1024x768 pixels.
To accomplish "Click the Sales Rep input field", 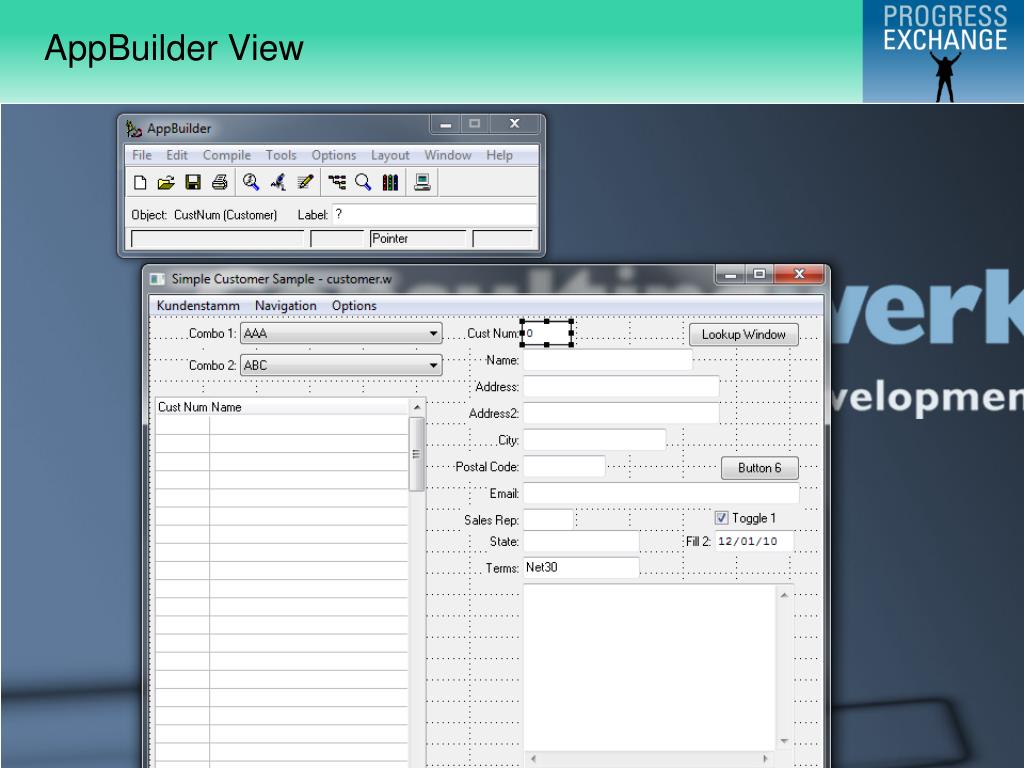I will click(549, 520).
